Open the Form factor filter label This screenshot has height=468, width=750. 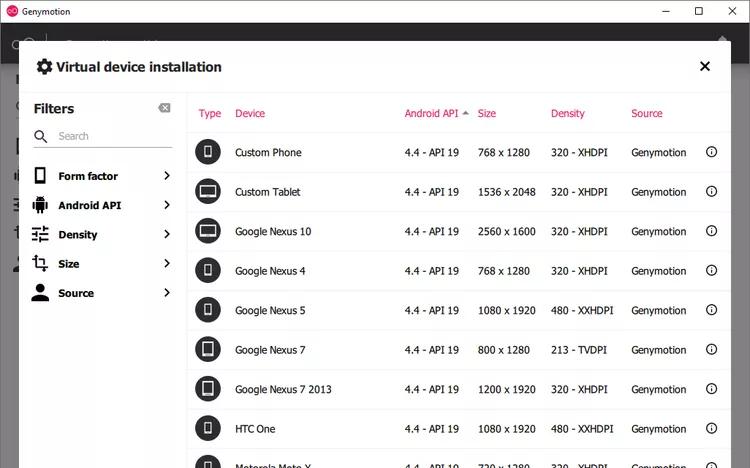click(88, 176)
